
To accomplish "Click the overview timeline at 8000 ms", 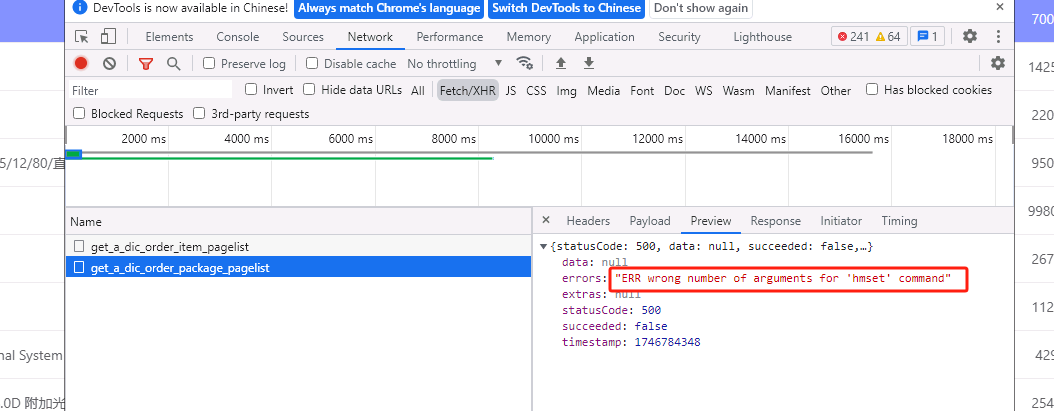I will pos(453,139).
